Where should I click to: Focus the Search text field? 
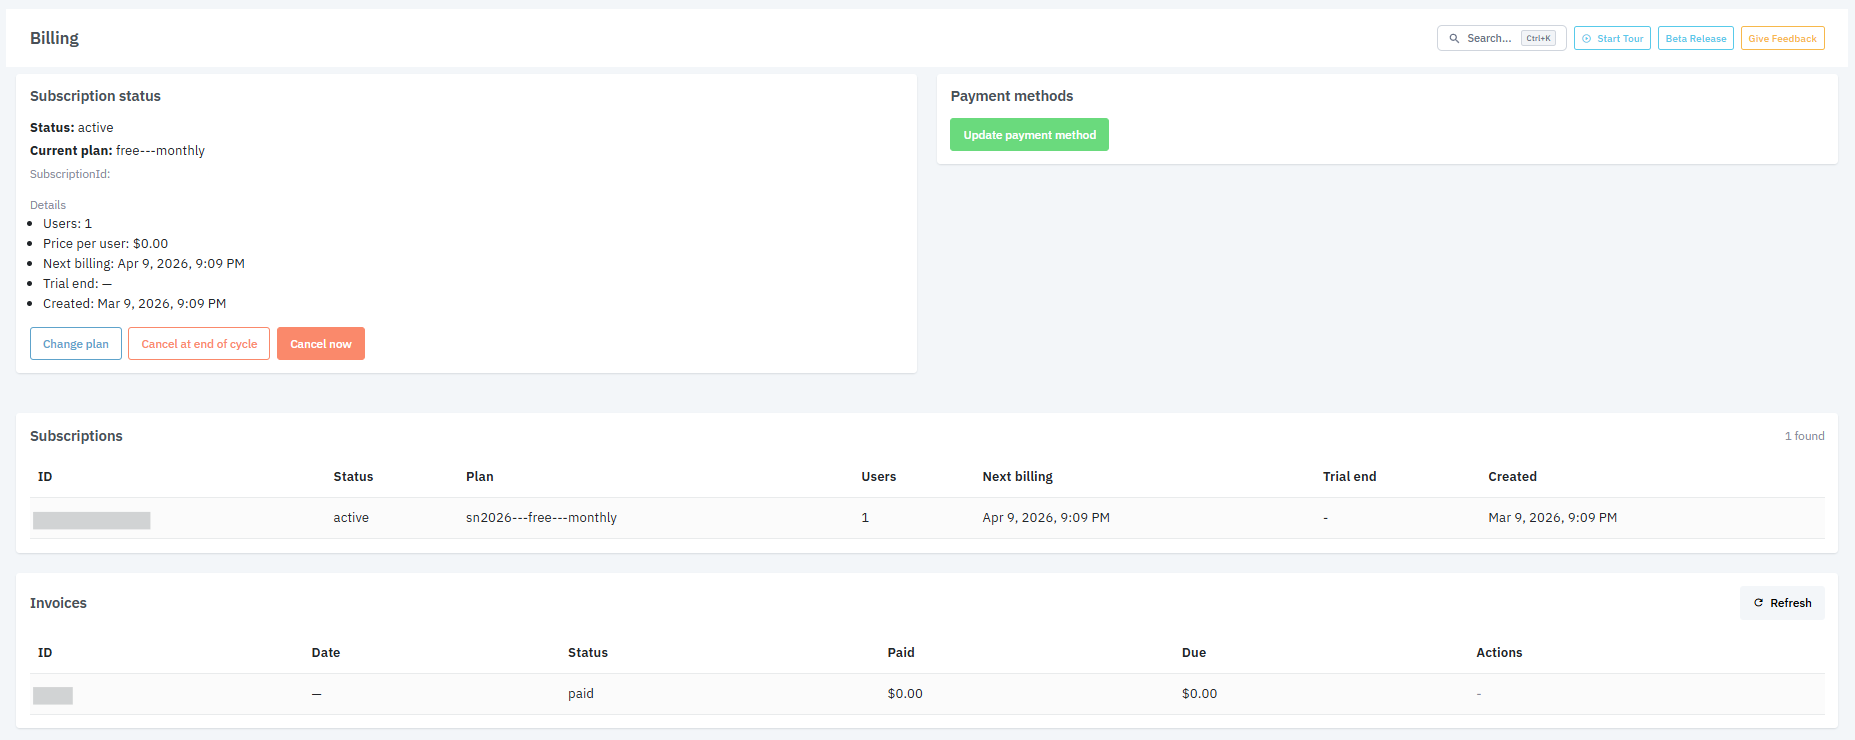[x=1489, y=39]
